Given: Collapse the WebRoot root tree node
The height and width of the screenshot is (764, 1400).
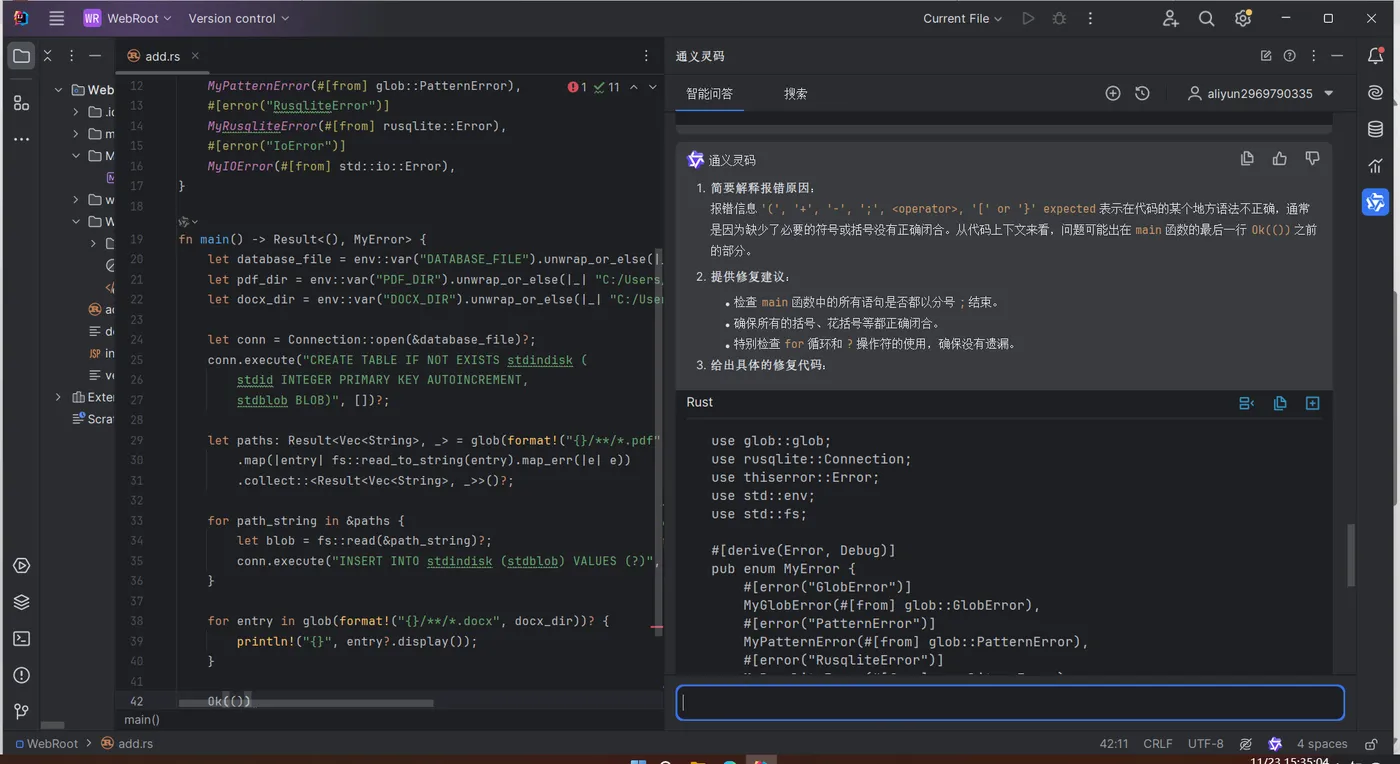Looking at the screenshot, I should pos(59,90).
